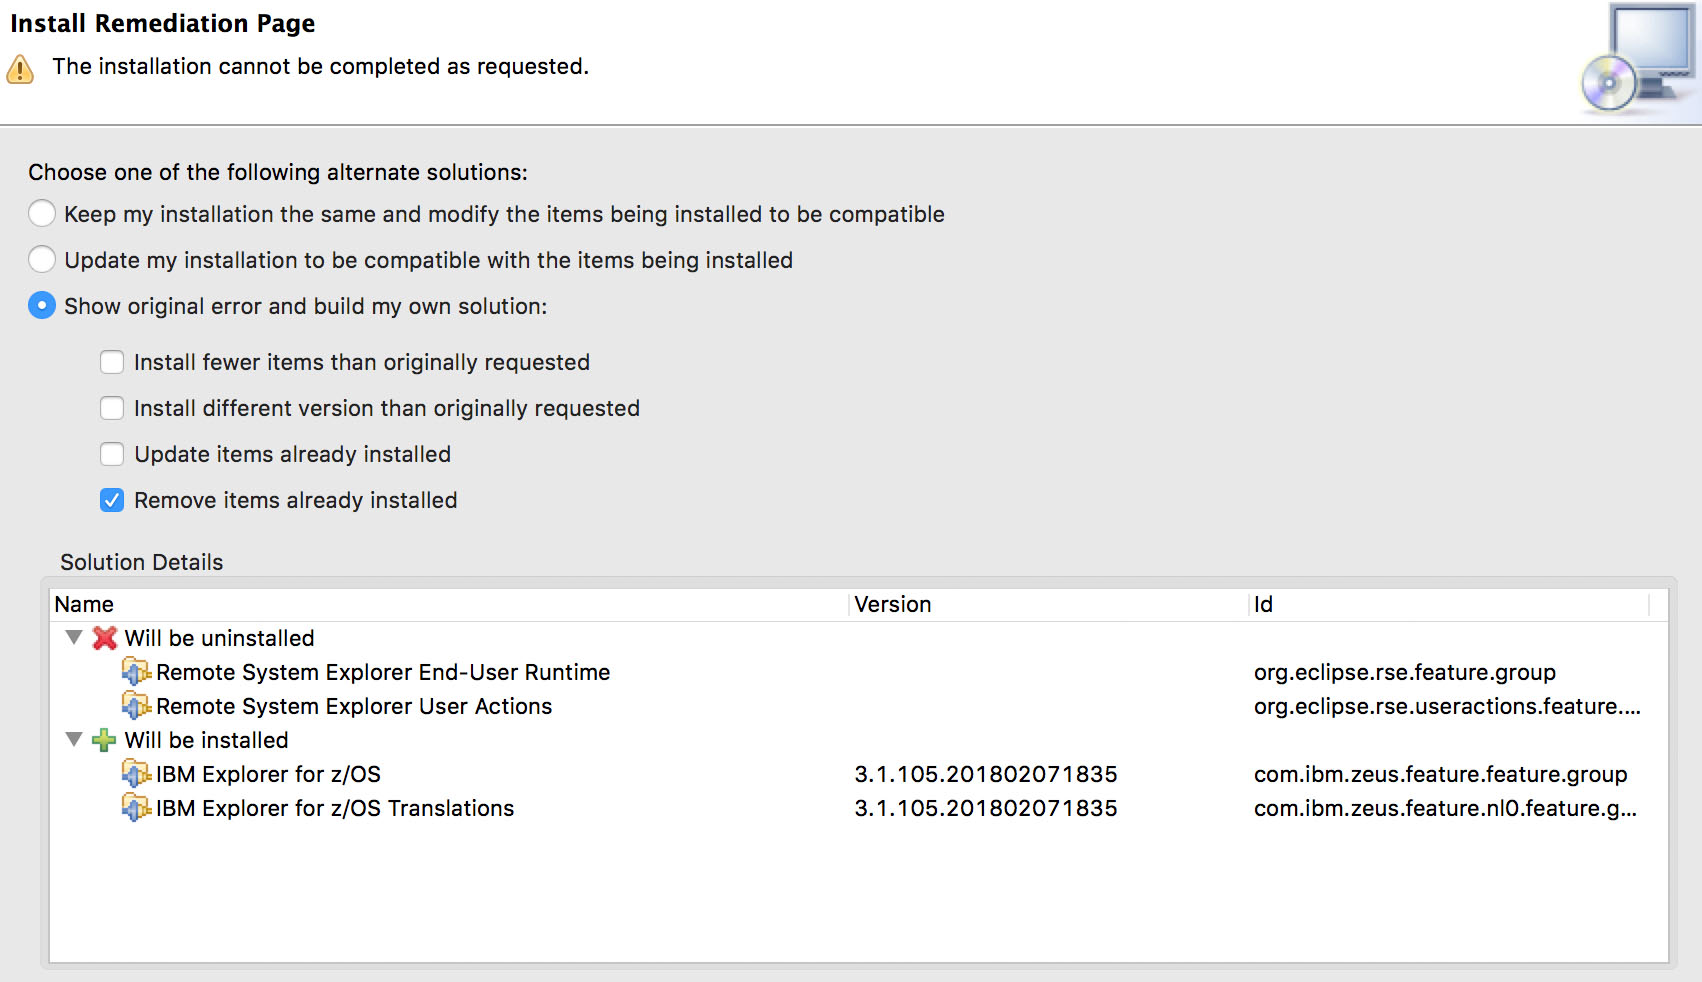Click 'Choose one of the following alternate solutions:' label
The width and height of the screenshot is (1702, 982).
point(278,172)
